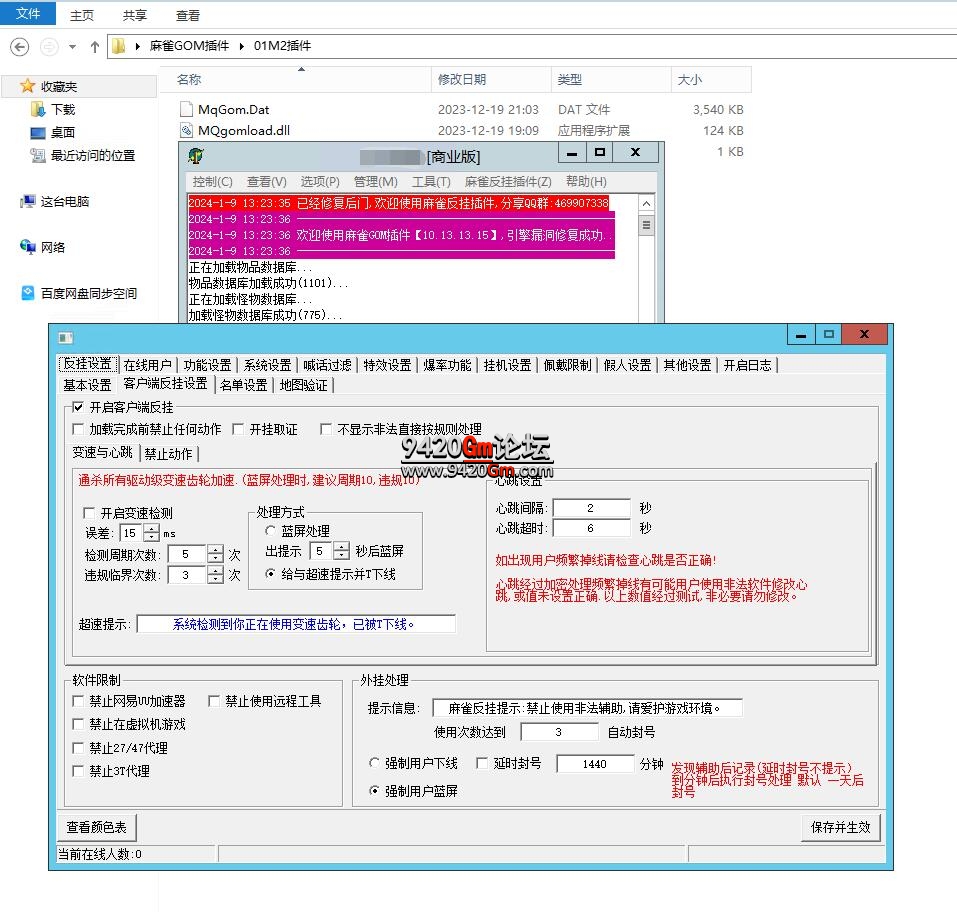The width and height of the screenshot is (957, 912).
Task: Open the 查看 ribbon tab
Action: 187,15
